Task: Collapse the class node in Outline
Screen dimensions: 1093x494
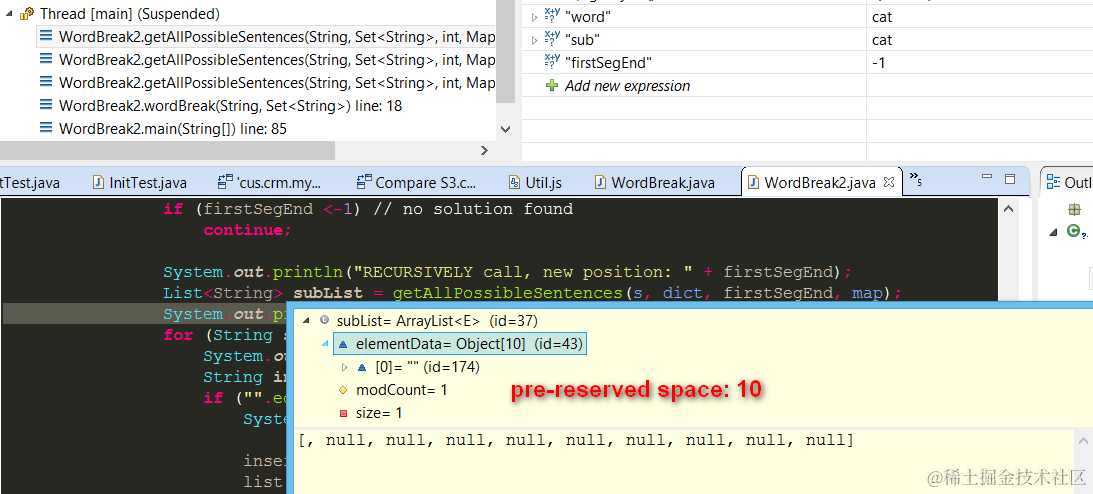Action: pos(1053,232)
